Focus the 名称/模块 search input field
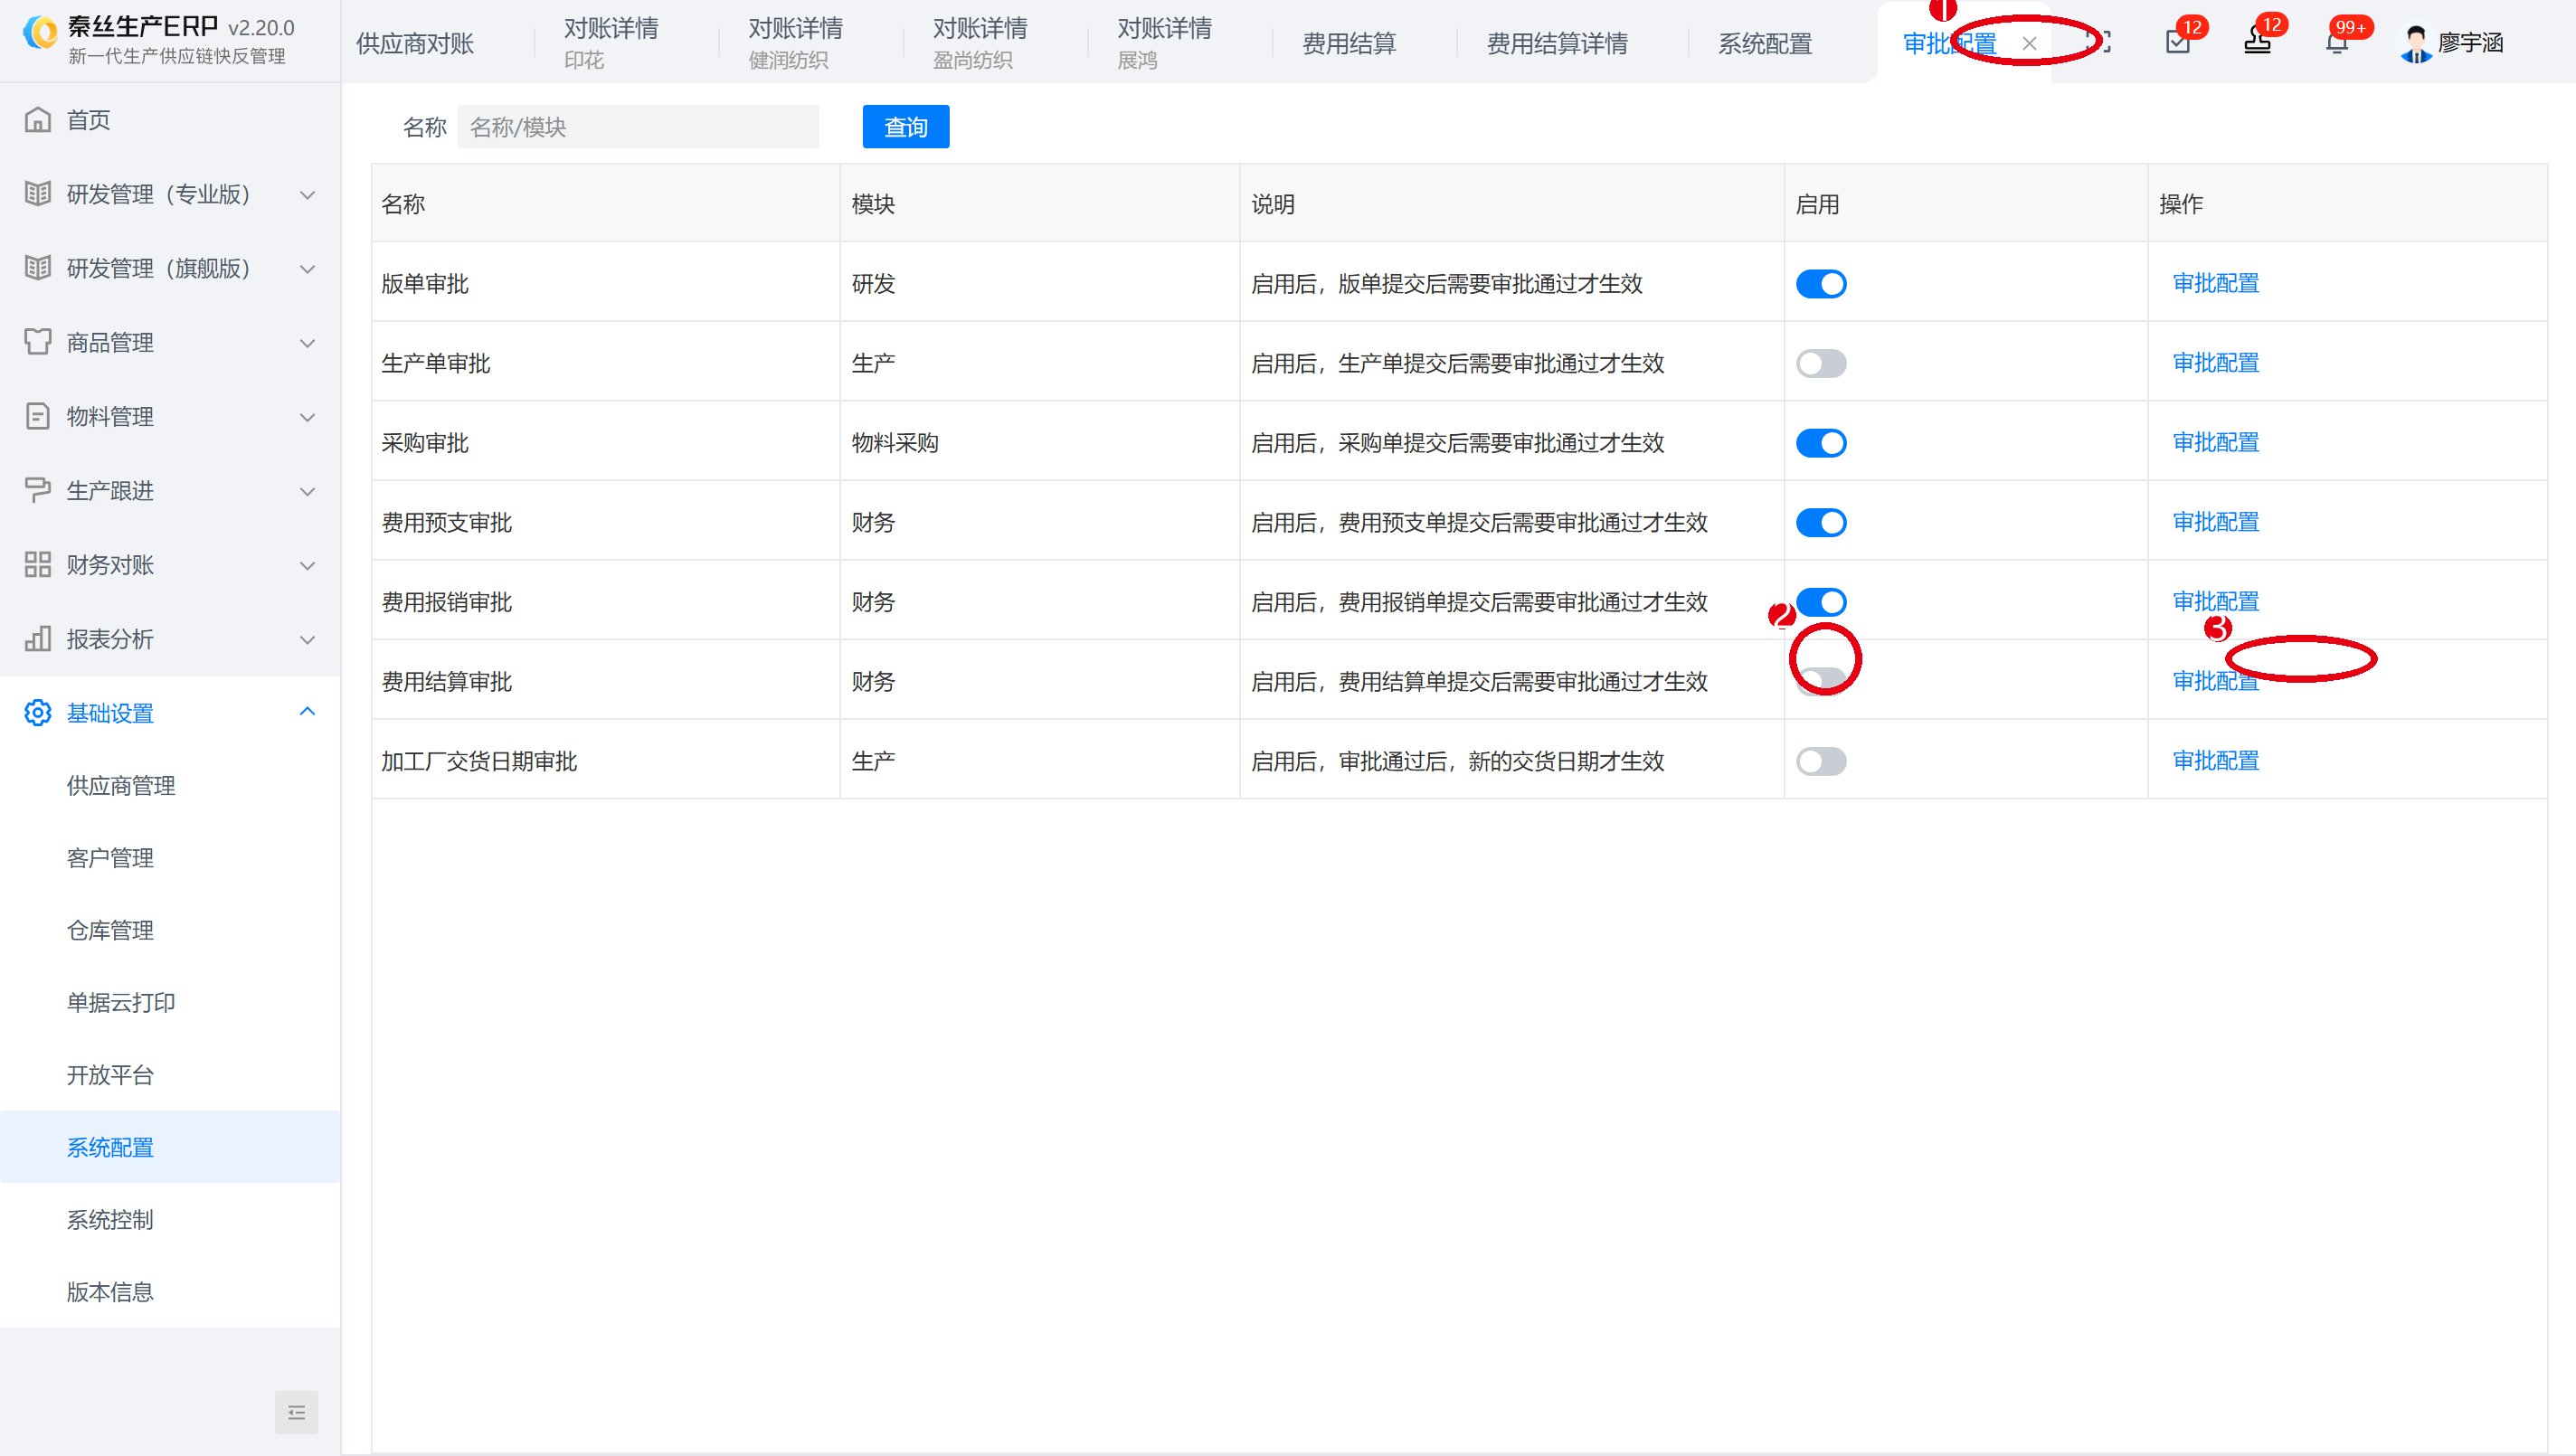 coord(638,127)
